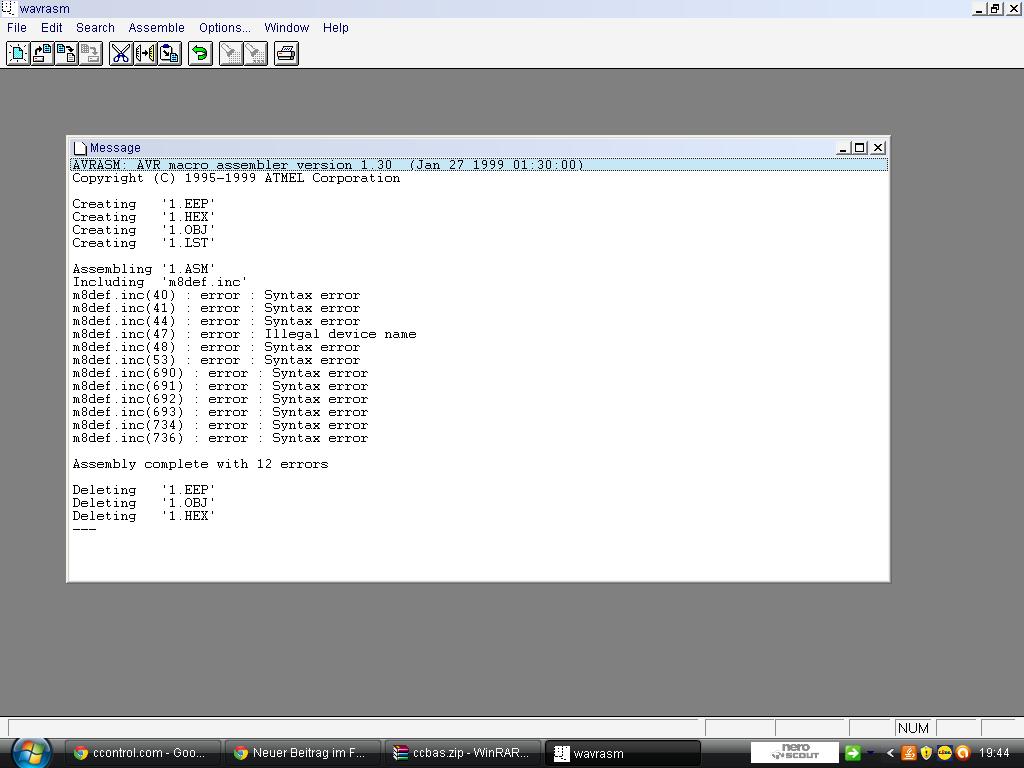Screen dimensions: 1024x768
Task: Maximize the Message window
Action: point(860,148)
